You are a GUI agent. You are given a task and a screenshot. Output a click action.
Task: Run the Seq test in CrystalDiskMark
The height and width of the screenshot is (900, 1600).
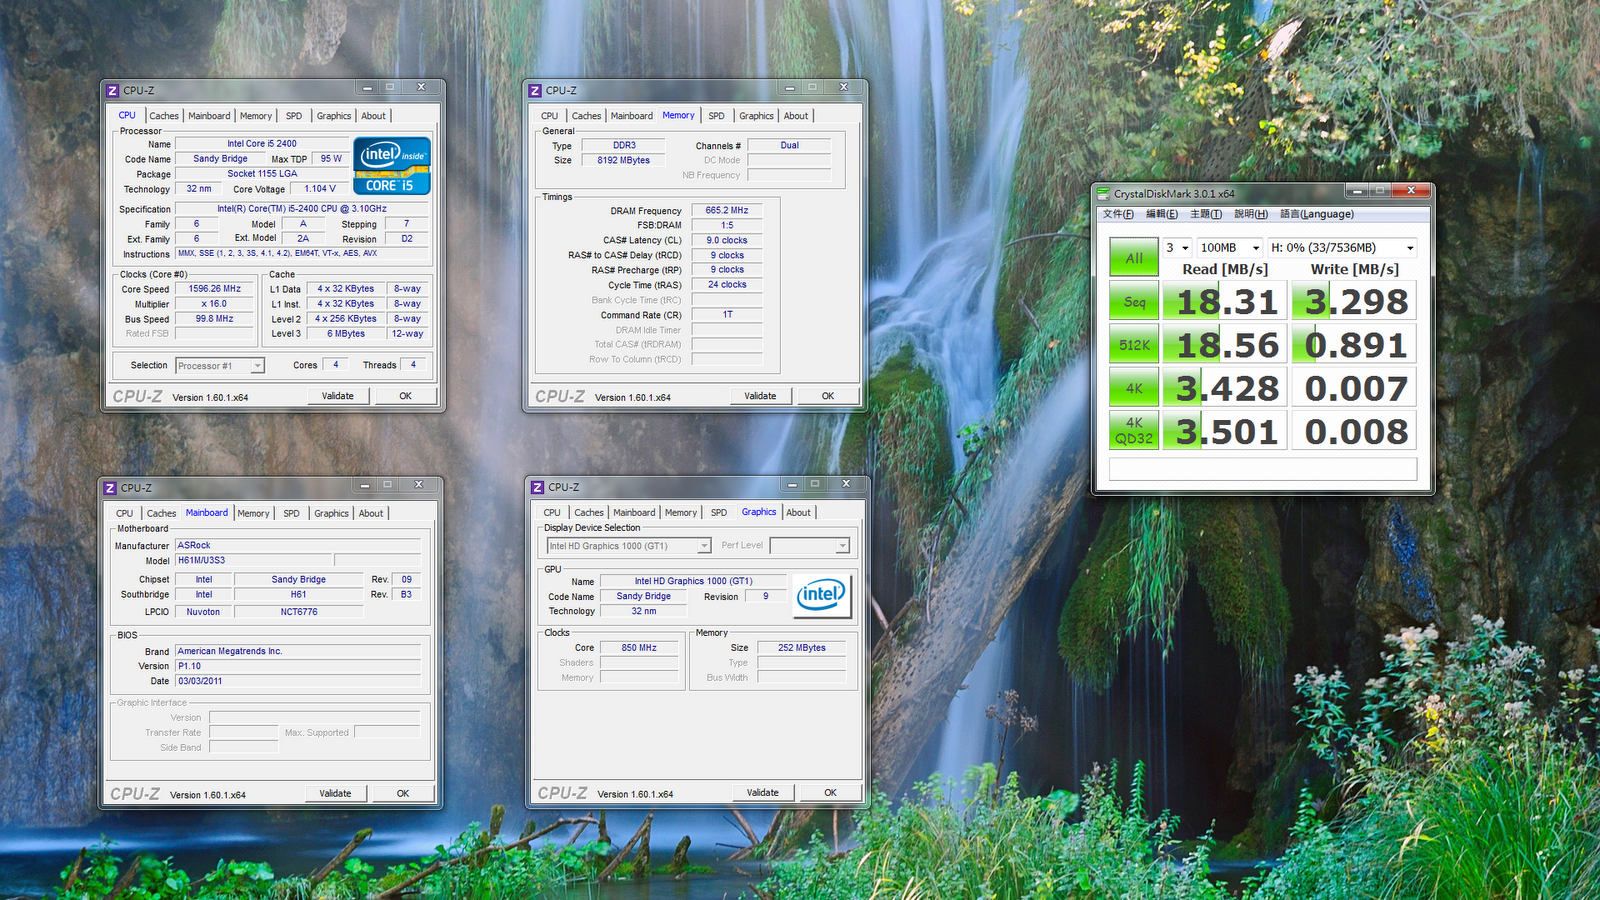[1134, 301]
